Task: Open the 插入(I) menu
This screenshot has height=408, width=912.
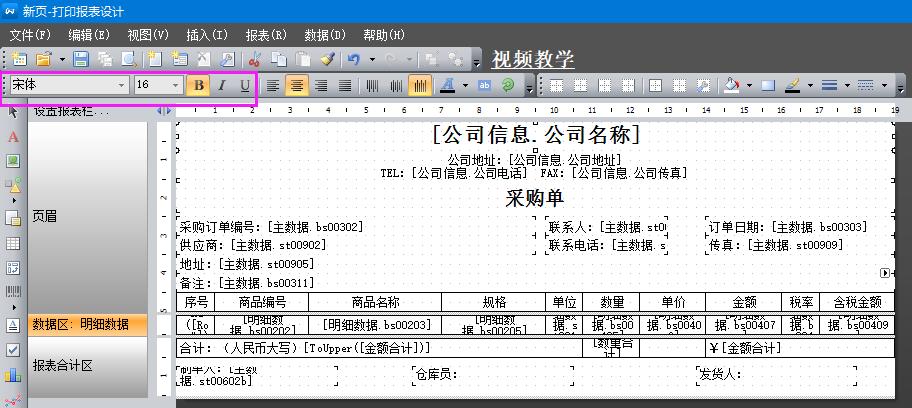Action: [207, 35]
